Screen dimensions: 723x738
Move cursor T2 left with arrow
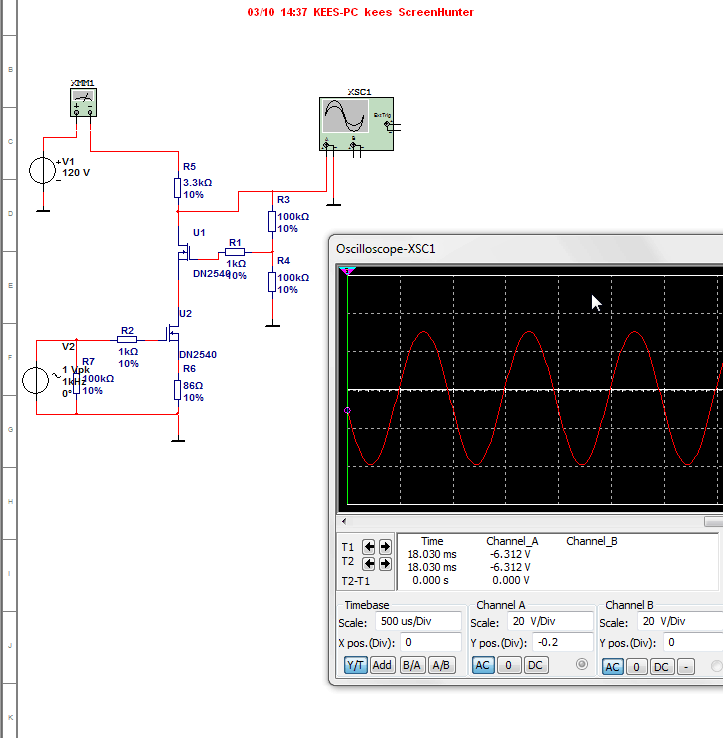click(x=369, y=563)
